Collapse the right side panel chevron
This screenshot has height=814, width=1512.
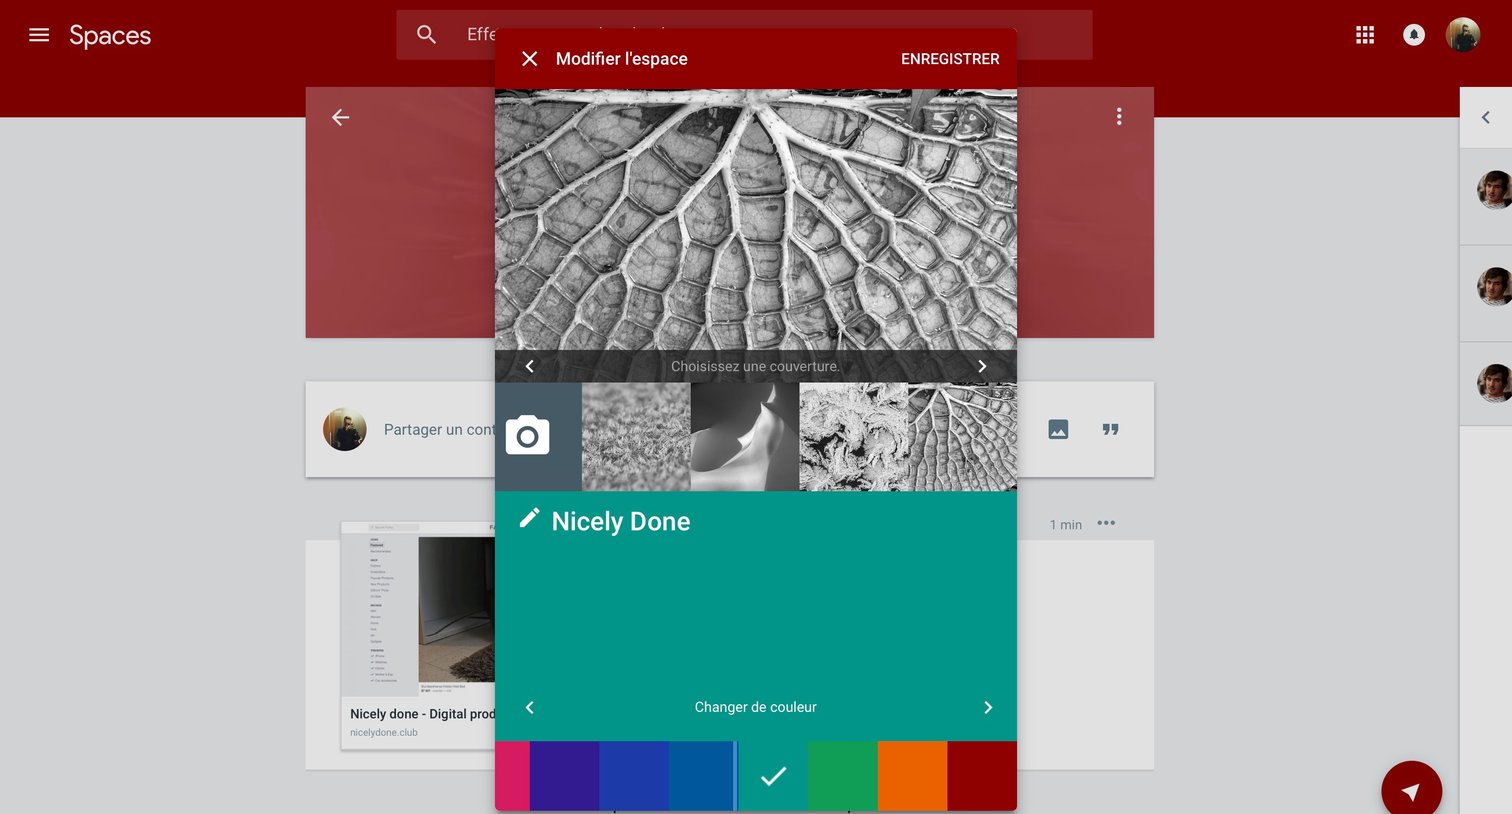(x=1485, y=118)
